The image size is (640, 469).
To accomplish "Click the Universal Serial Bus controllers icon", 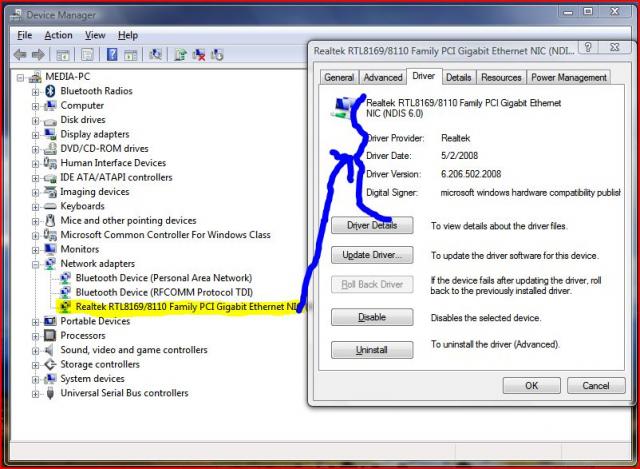I will coord(50,393).
